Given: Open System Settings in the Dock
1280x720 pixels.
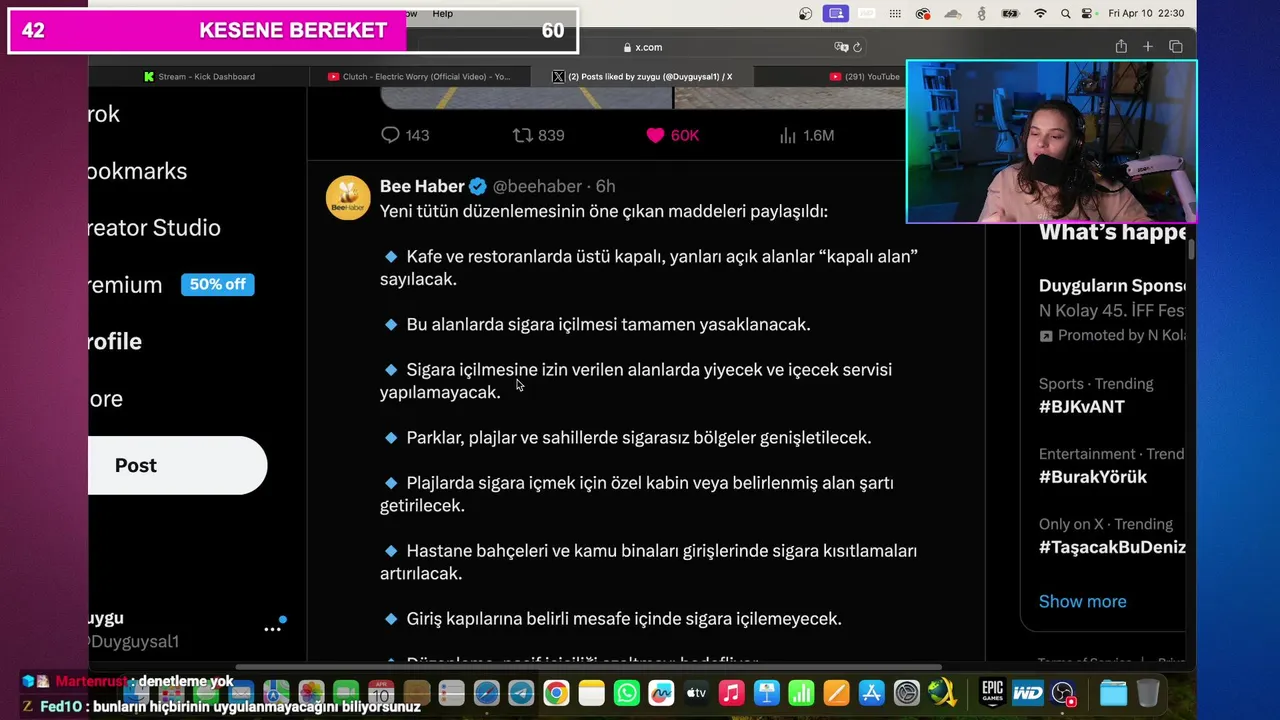Looking at the screenshot, I should coord(906,693).
